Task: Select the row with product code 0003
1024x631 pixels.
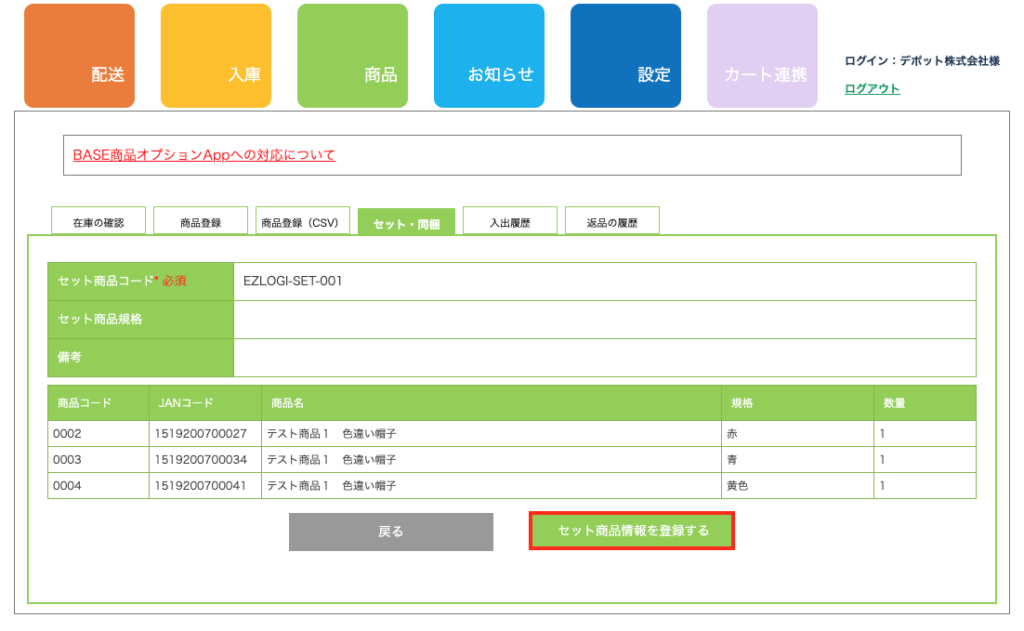Action: [511, 460]
